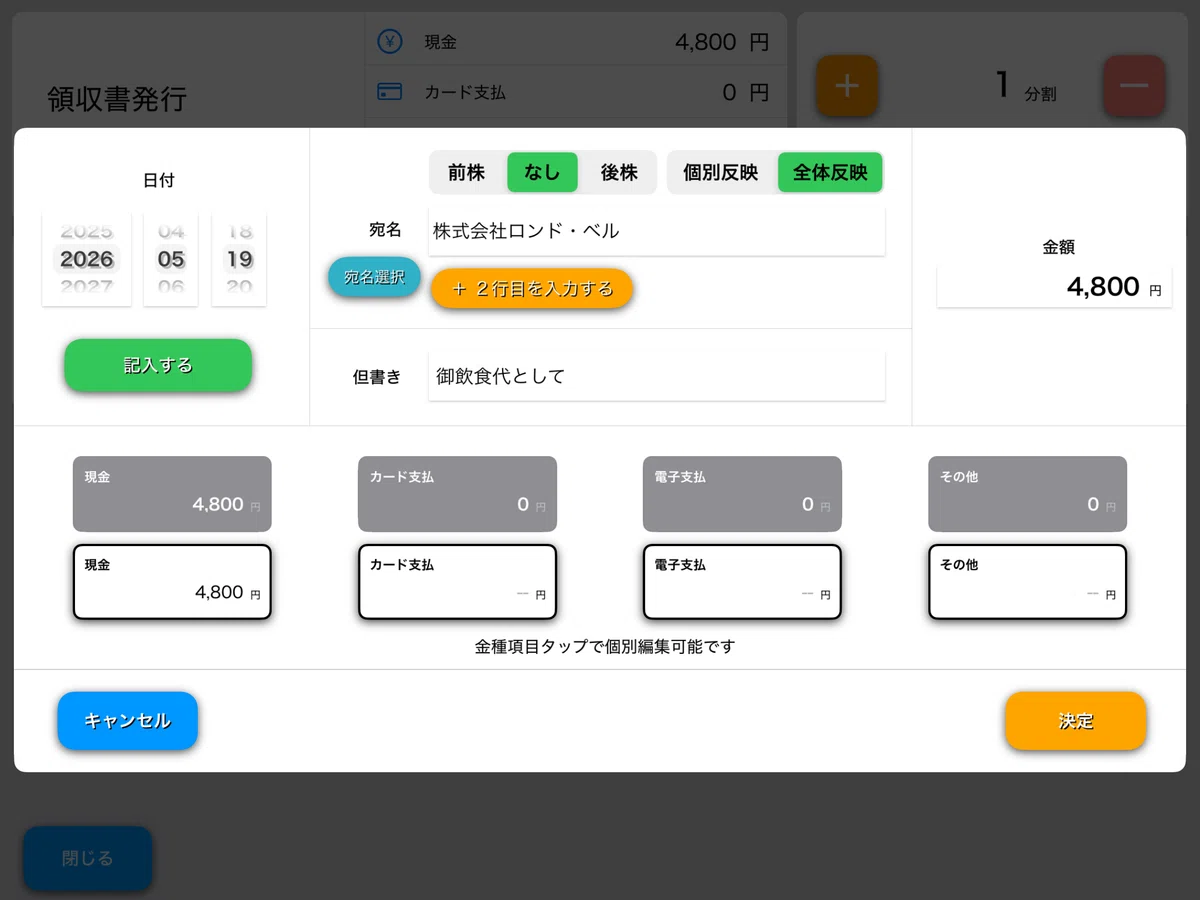Viewport: 1200px width, 900px height.
Task: Select 後株 company suffix option
Action: point(619,172)
